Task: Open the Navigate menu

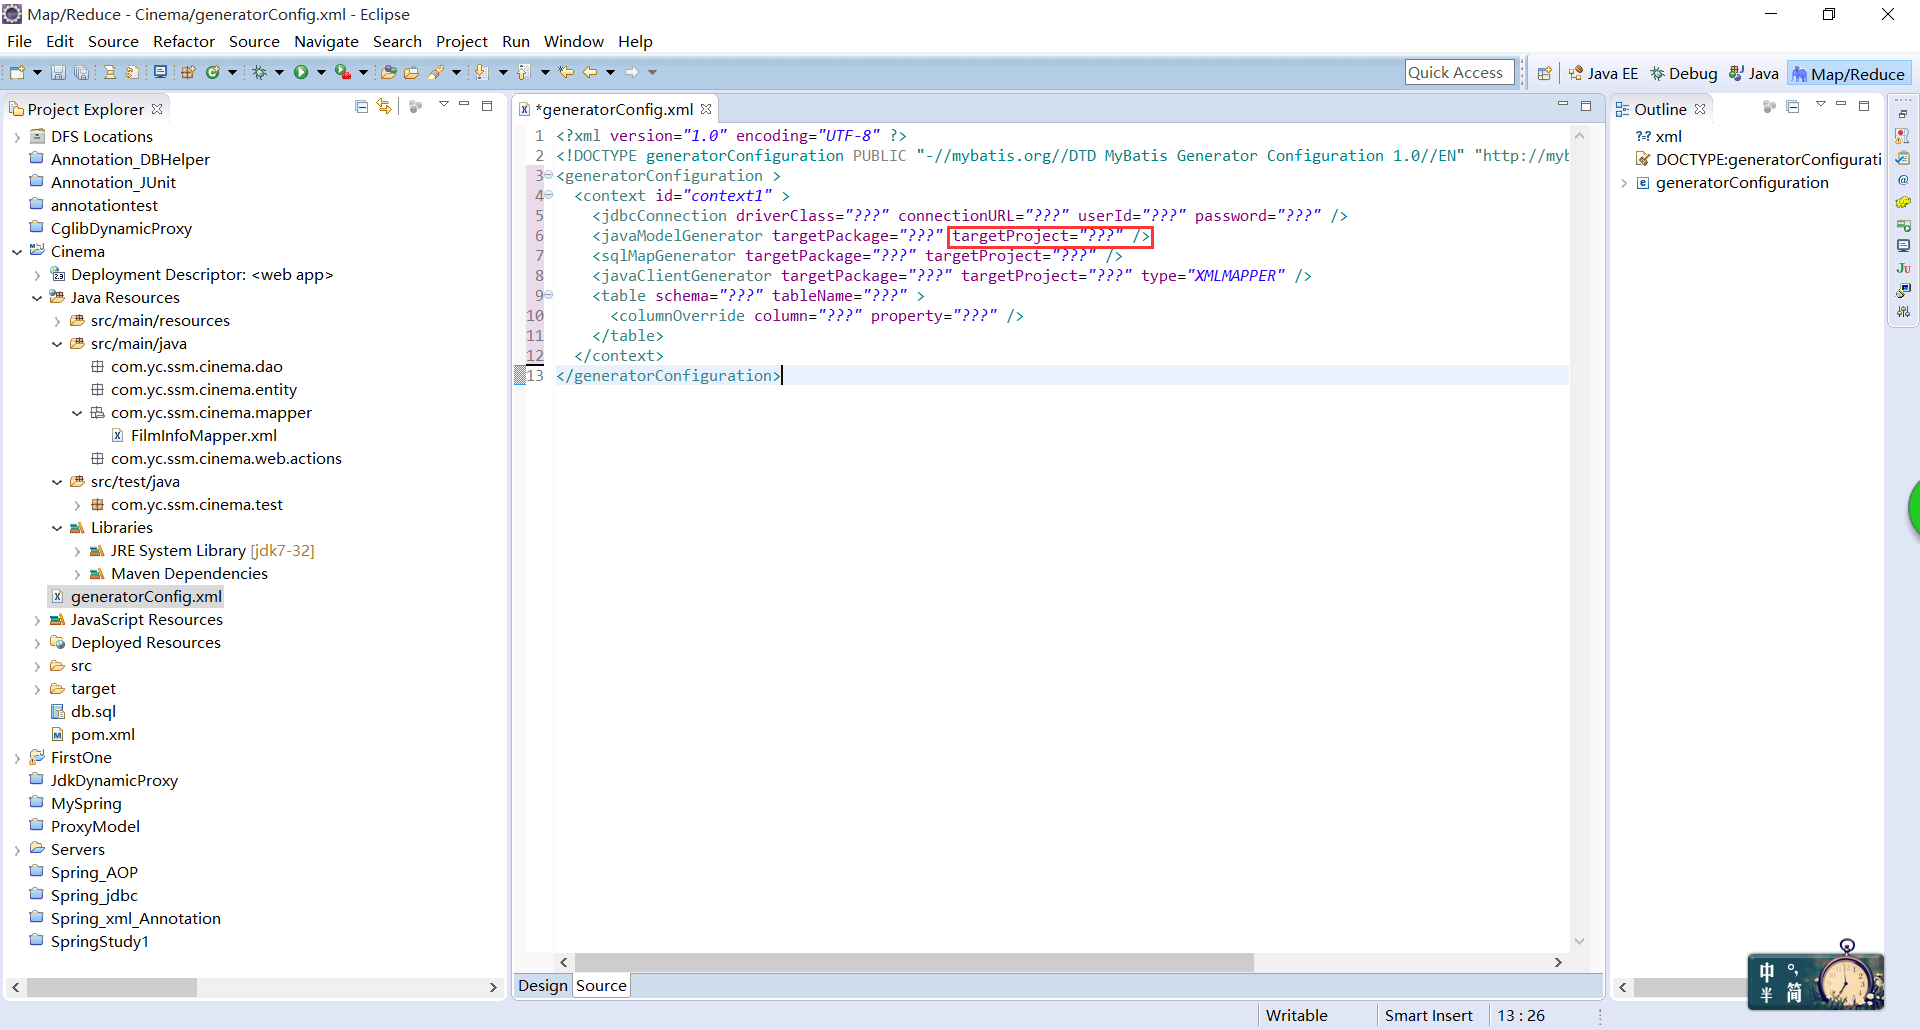Action: tap(326, 42)
